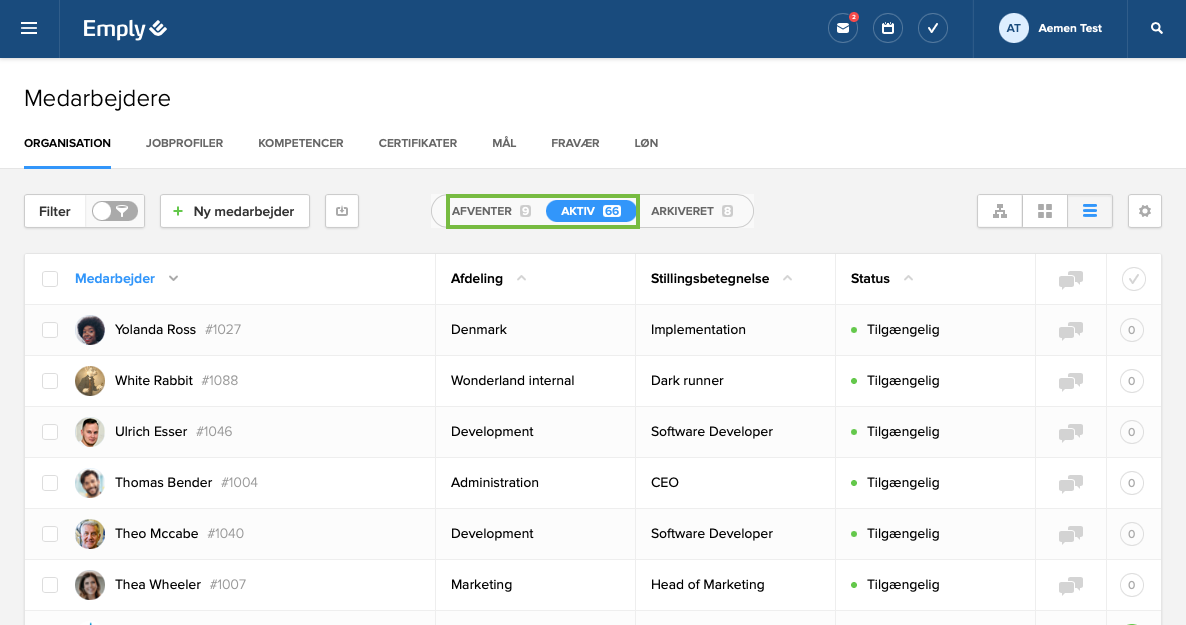Toggle the Filter switch
The width and height of the screenshot is (1186, 625).
tap(115, 211)
